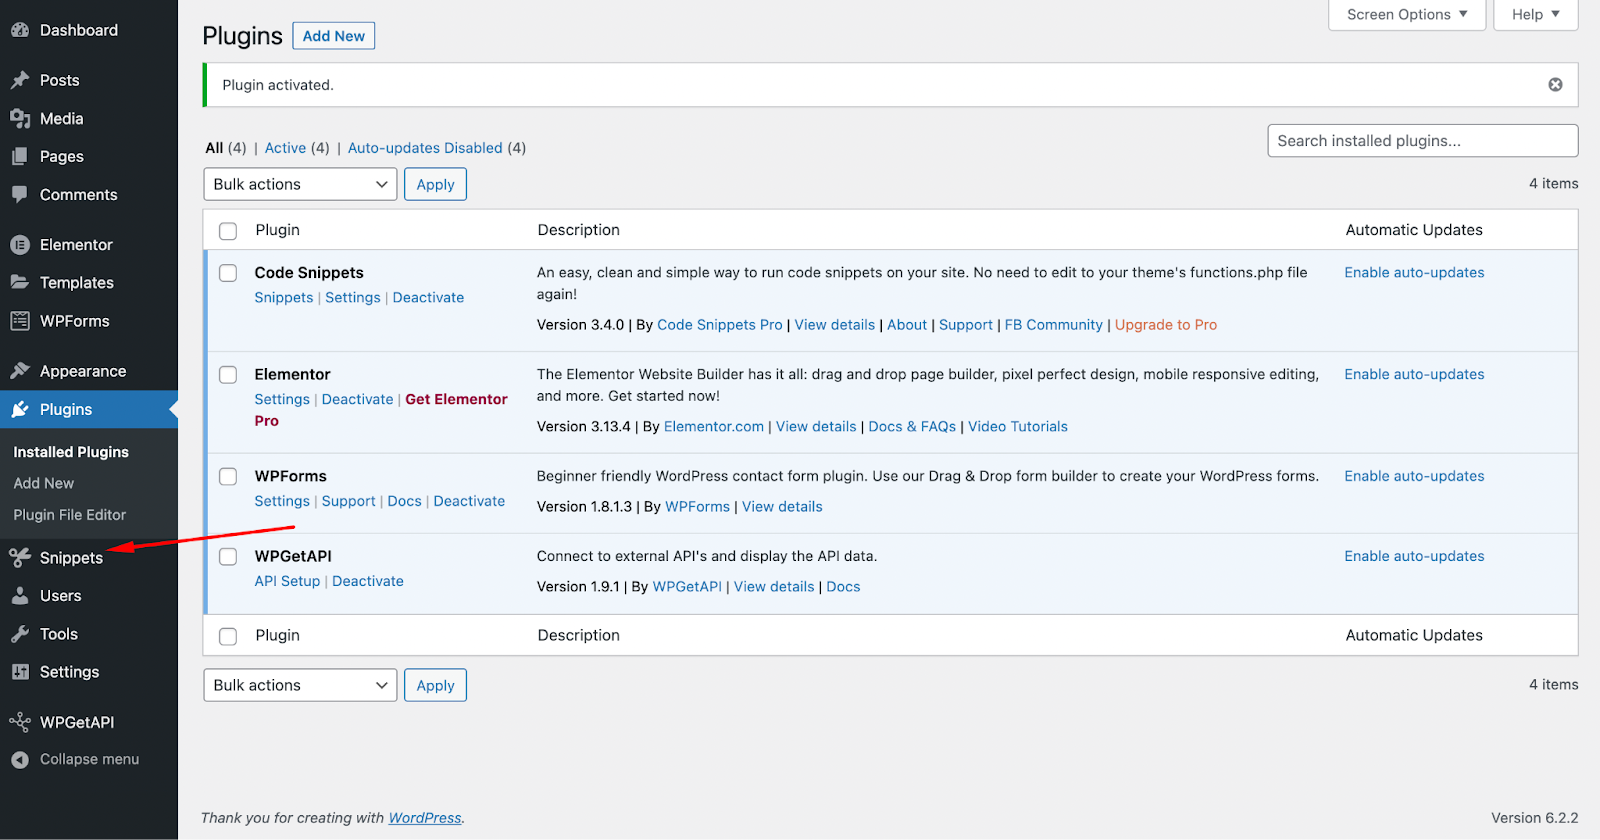Enable auto-updates for WPForms
Screen dimensions: 1600x840
tap(1414, 477)
